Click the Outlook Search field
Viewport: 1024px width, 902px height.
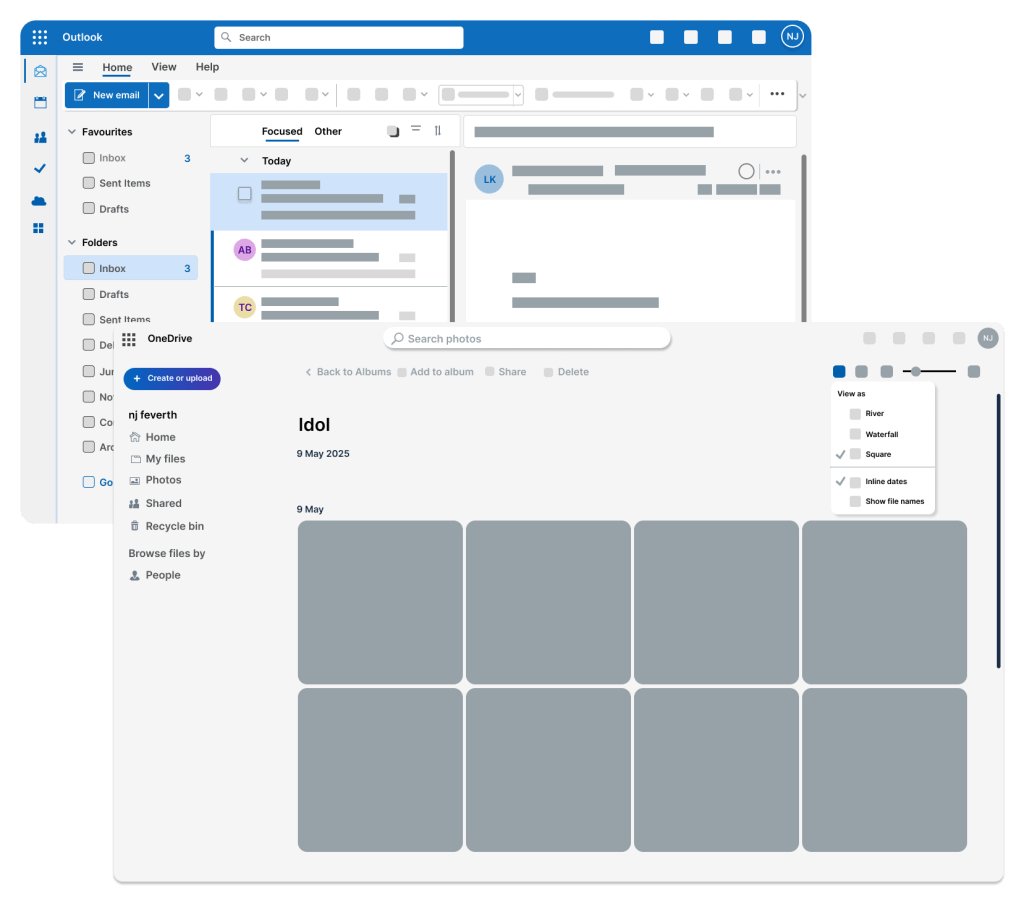pos(339,37)
